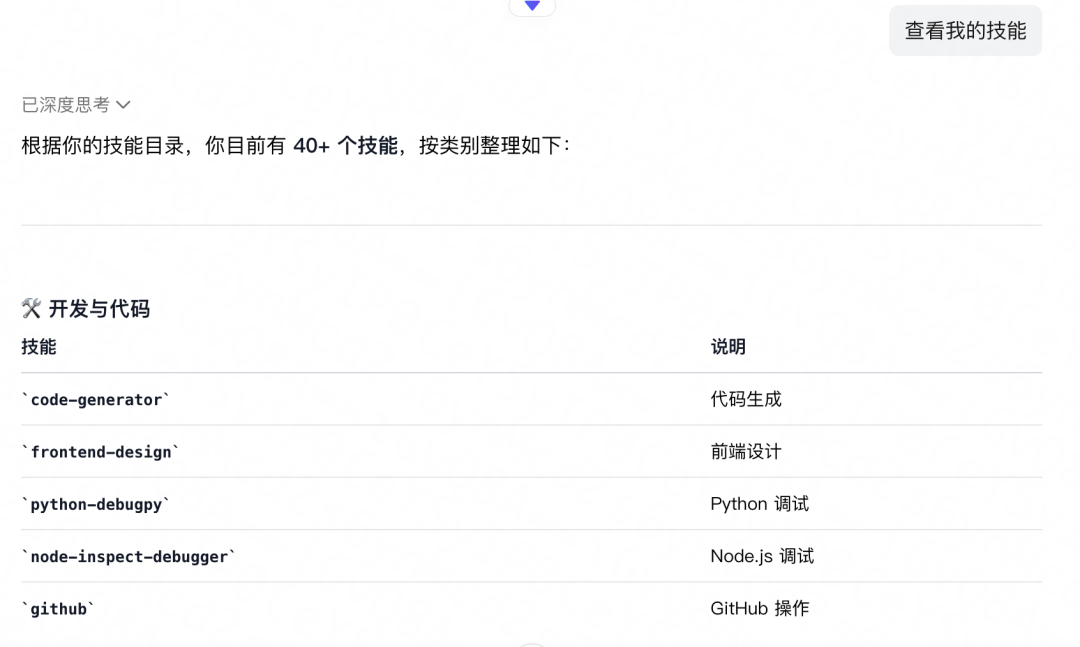Click the GitHub 操作 description cell
This screenshot has height=647, width=1080.
(x=760, y=609)
